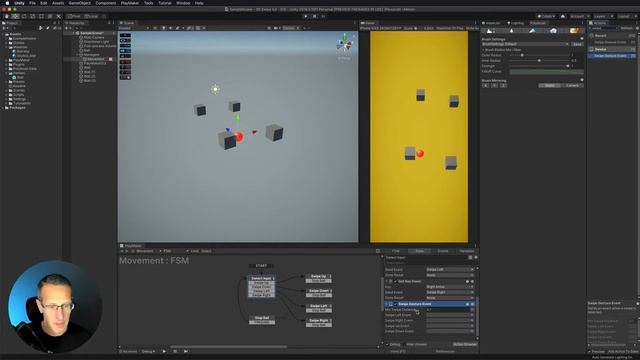Toggle Hide Unused checkbox in State panel
The width and height of the screenshot is (640, 360).
click(404, 344)
